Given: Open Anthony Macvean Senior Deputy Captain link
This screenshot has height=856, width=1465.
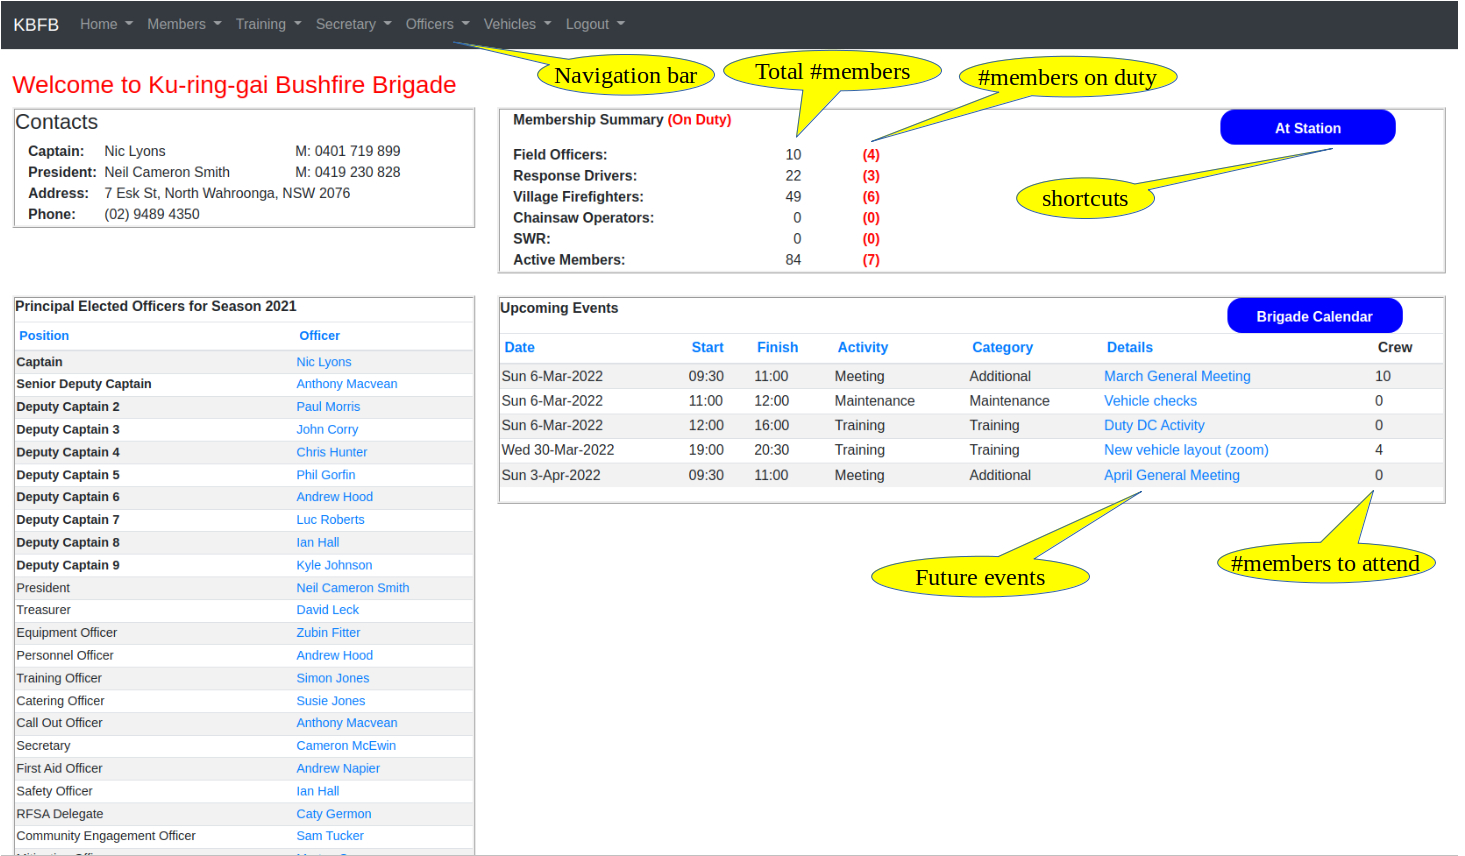Looking at the screenshot, I should (346, 384).
